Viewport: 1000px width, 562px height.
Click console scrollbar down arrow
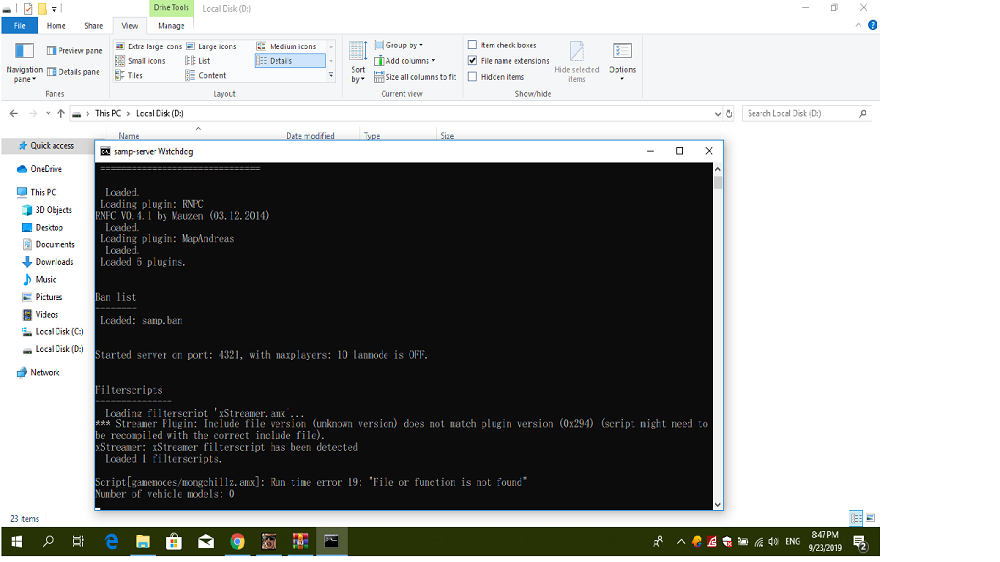coord(717,504)
